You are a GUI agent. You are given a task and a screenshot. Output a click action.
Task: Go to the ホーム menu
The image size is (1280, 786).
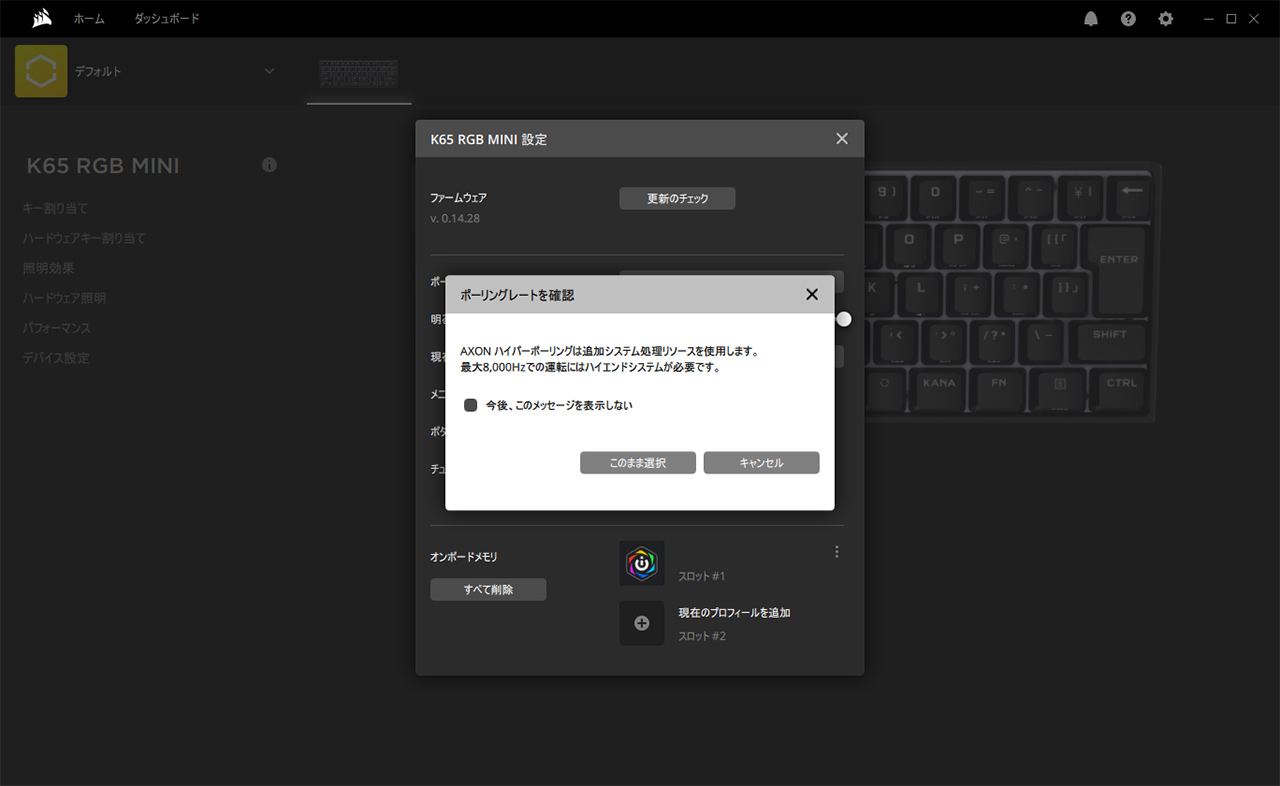[x=89, y=19]
